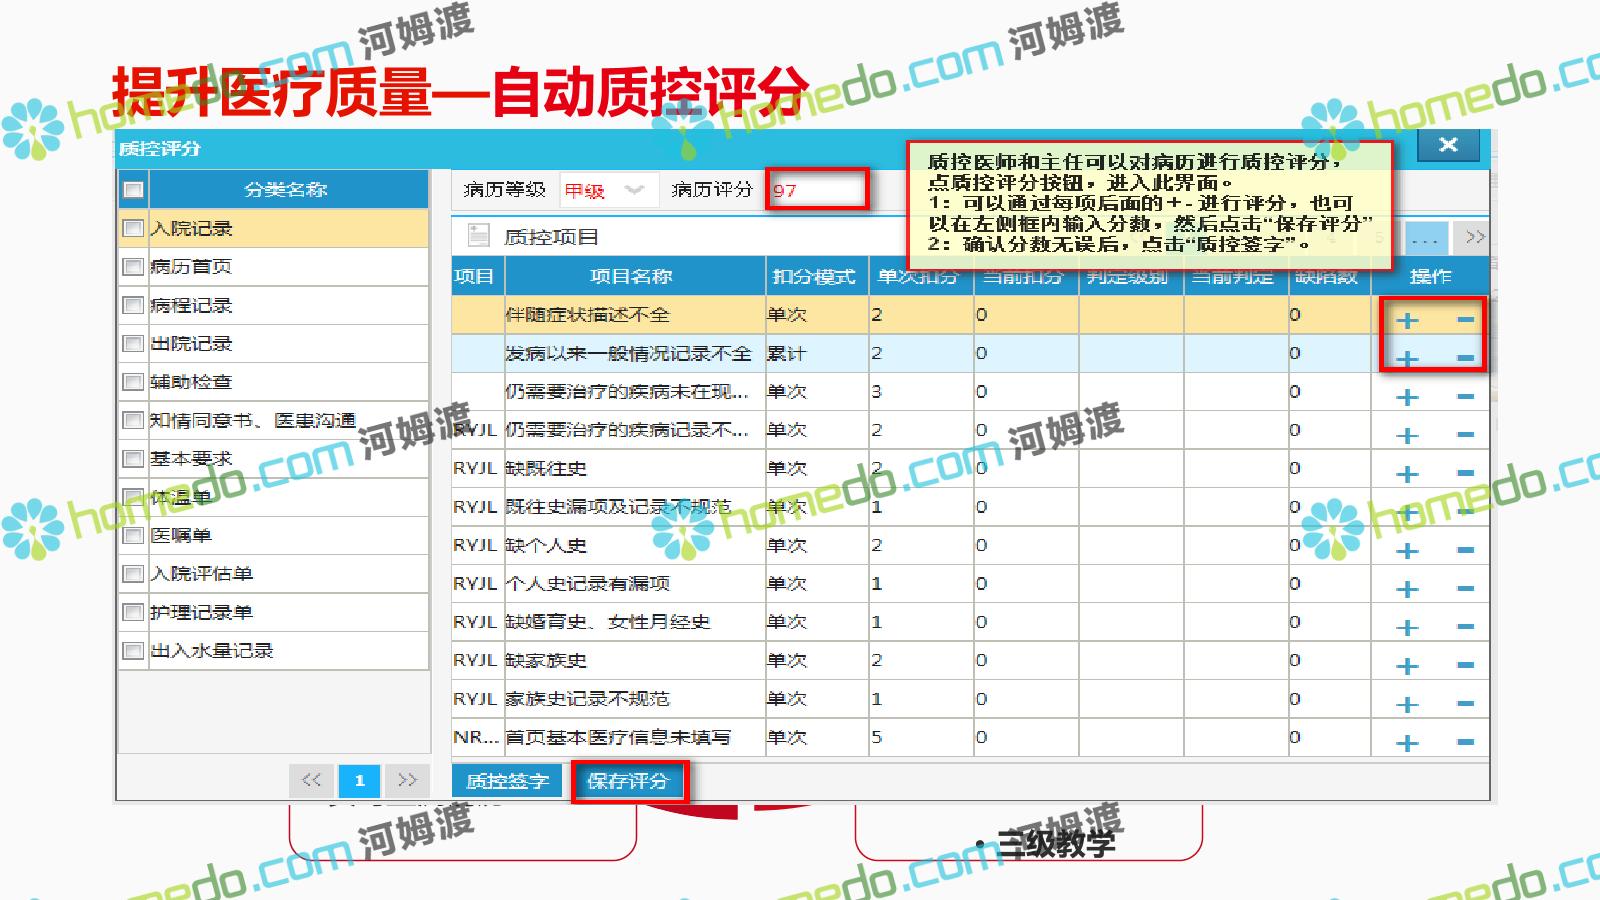Screen dimensions: 1600x900
Task: Click plus icon for 缺家族史 row
Action: pyautogui.click(x=1407, y=666)
